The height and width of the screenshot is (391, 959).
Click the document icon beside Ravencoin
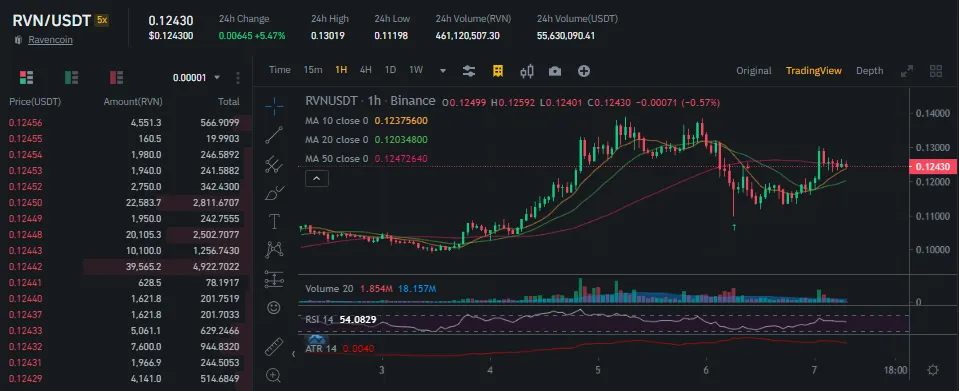pyautogui.click(x=19, y=40)
